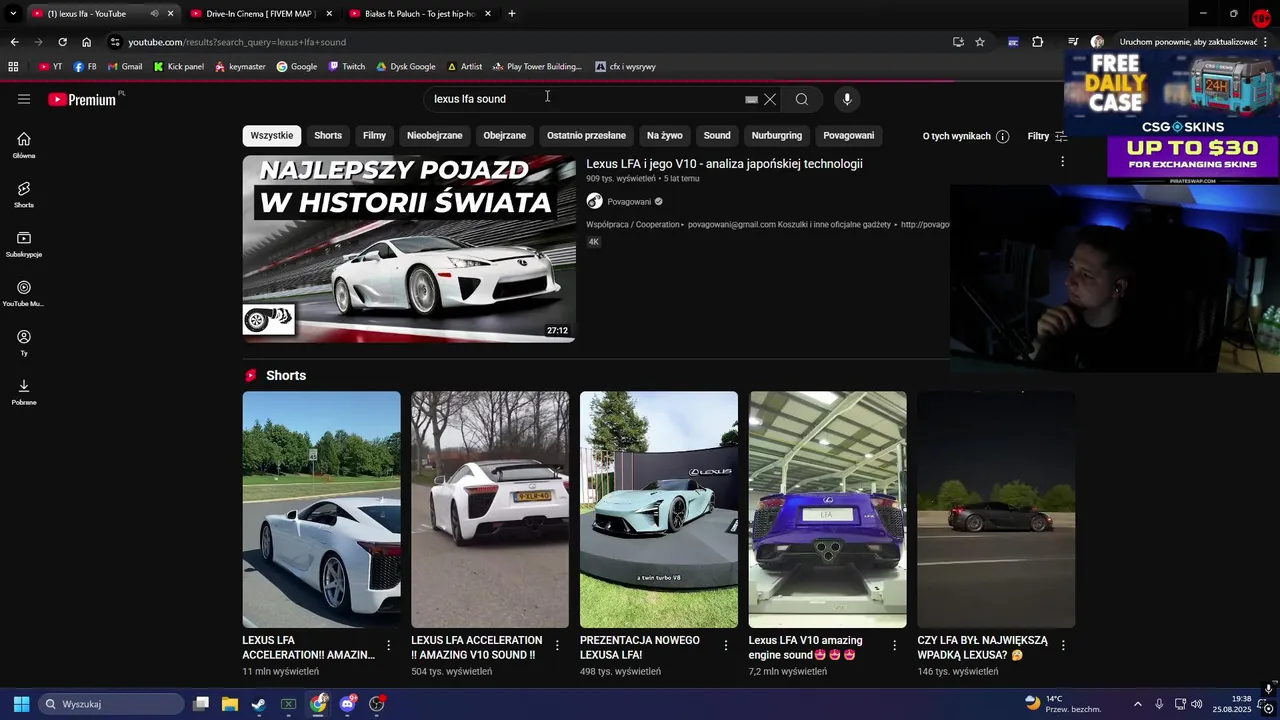The width and height of the screenshot is (1280, 720).
Task: Select the Sound filter chip
Action: point(717,136)
